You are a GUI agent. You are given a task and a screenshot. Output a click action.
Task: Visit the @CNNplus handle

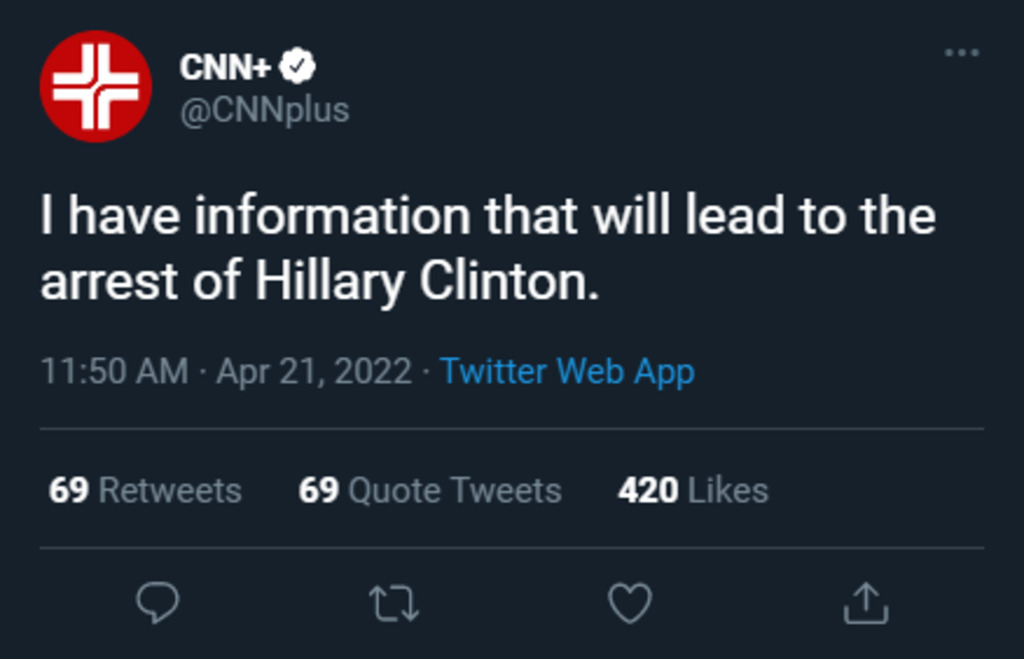click(264, 110)
